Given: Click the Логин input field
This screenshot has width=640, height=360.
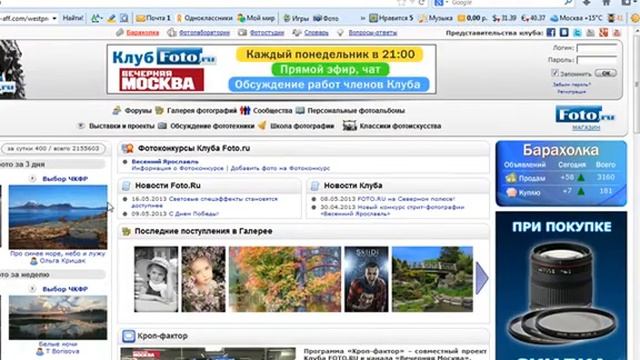Looking at the screenshot, I should click(x=597, y=48).
